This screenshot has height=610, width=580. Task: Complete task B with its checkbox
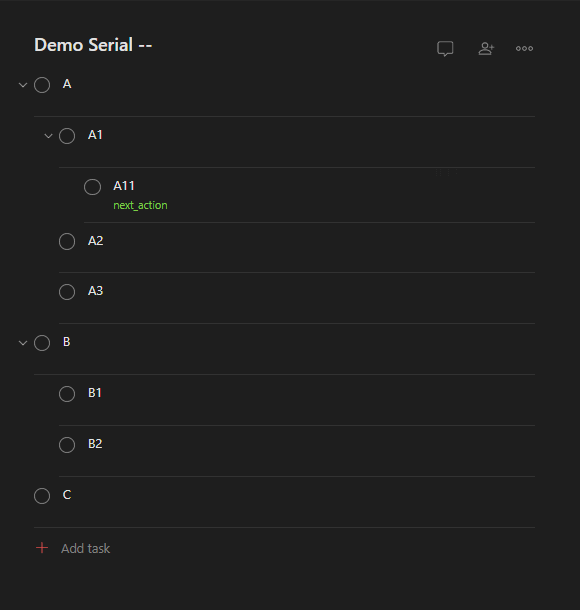click(42, 343)
